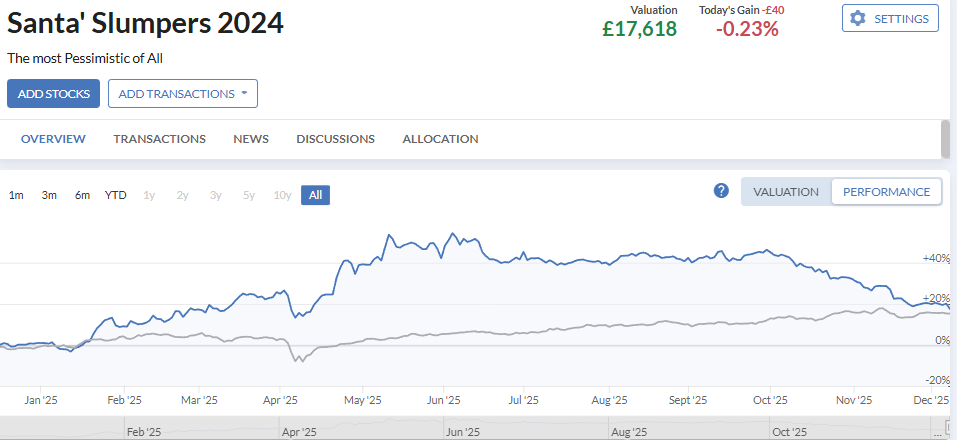Select the 3m time range

[49, 195]
